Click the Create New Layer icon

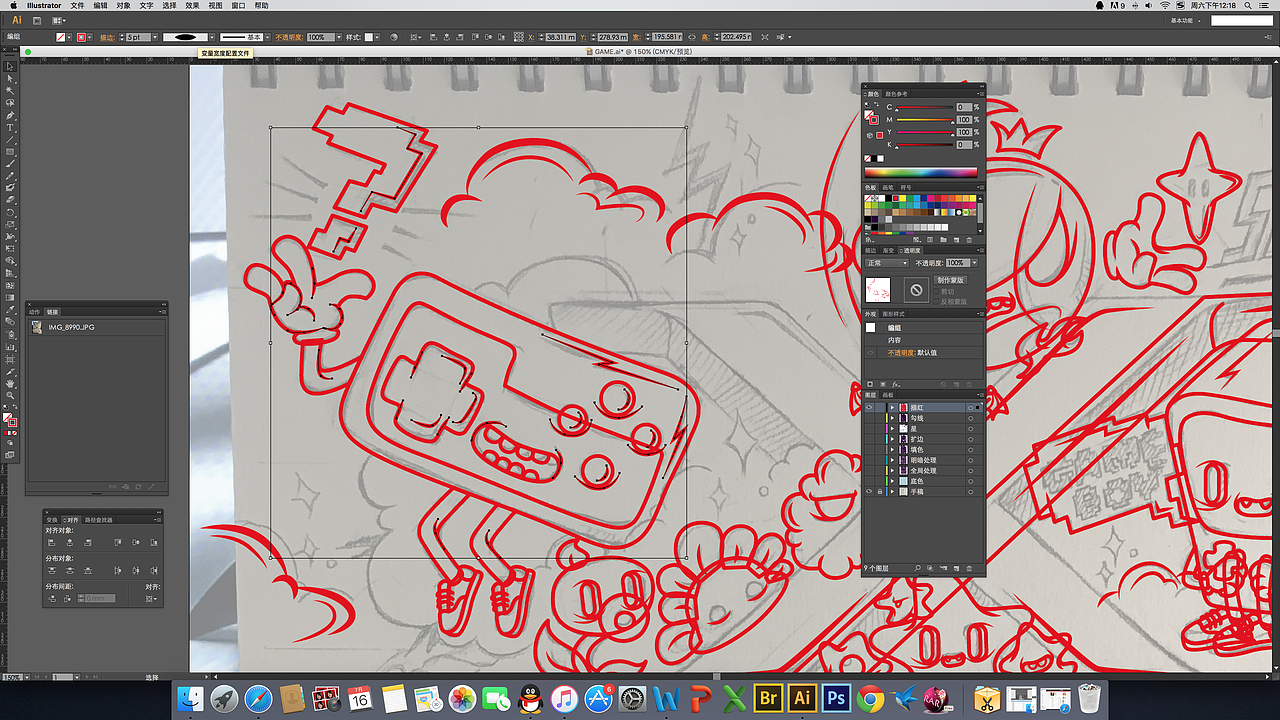click(x=956, y=568)
